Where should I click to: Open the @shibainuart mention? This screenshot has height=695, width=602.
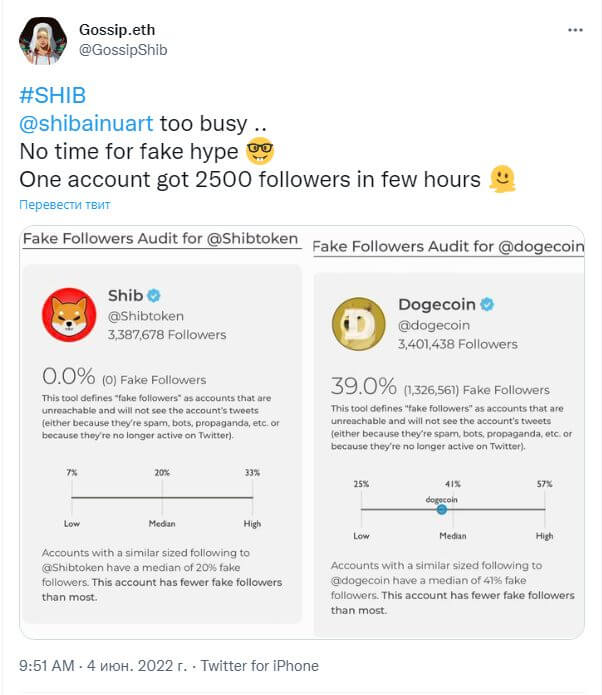(86, 123)
